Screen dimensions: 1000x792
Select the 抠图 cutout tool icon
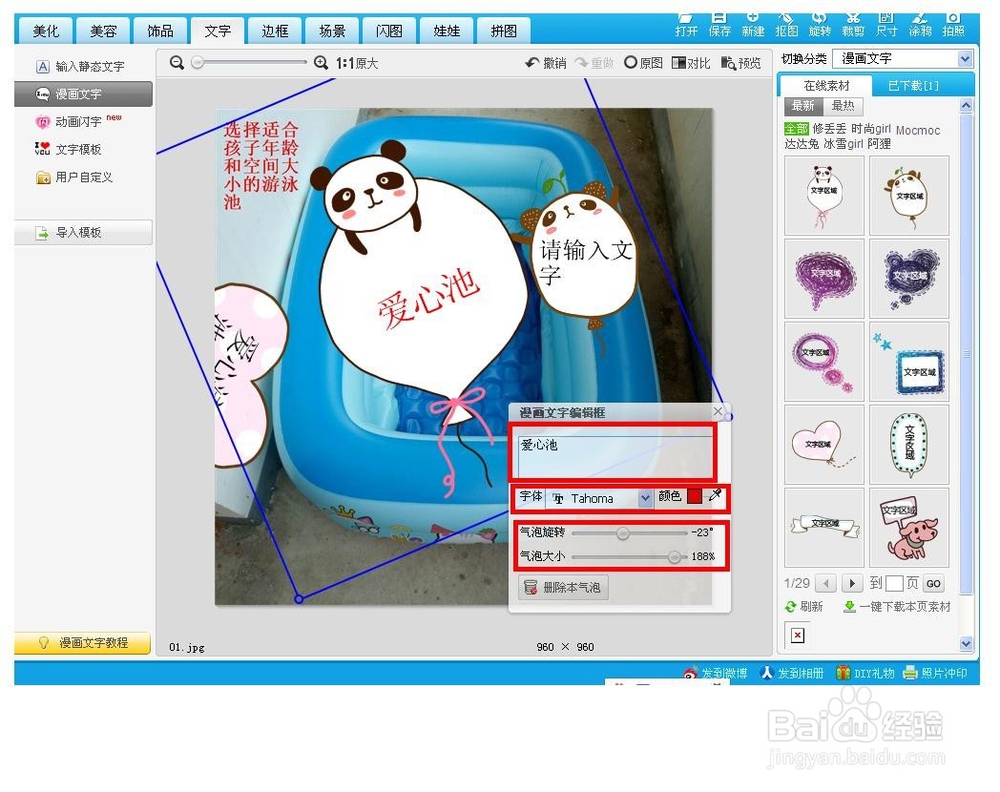pos(786,25)
